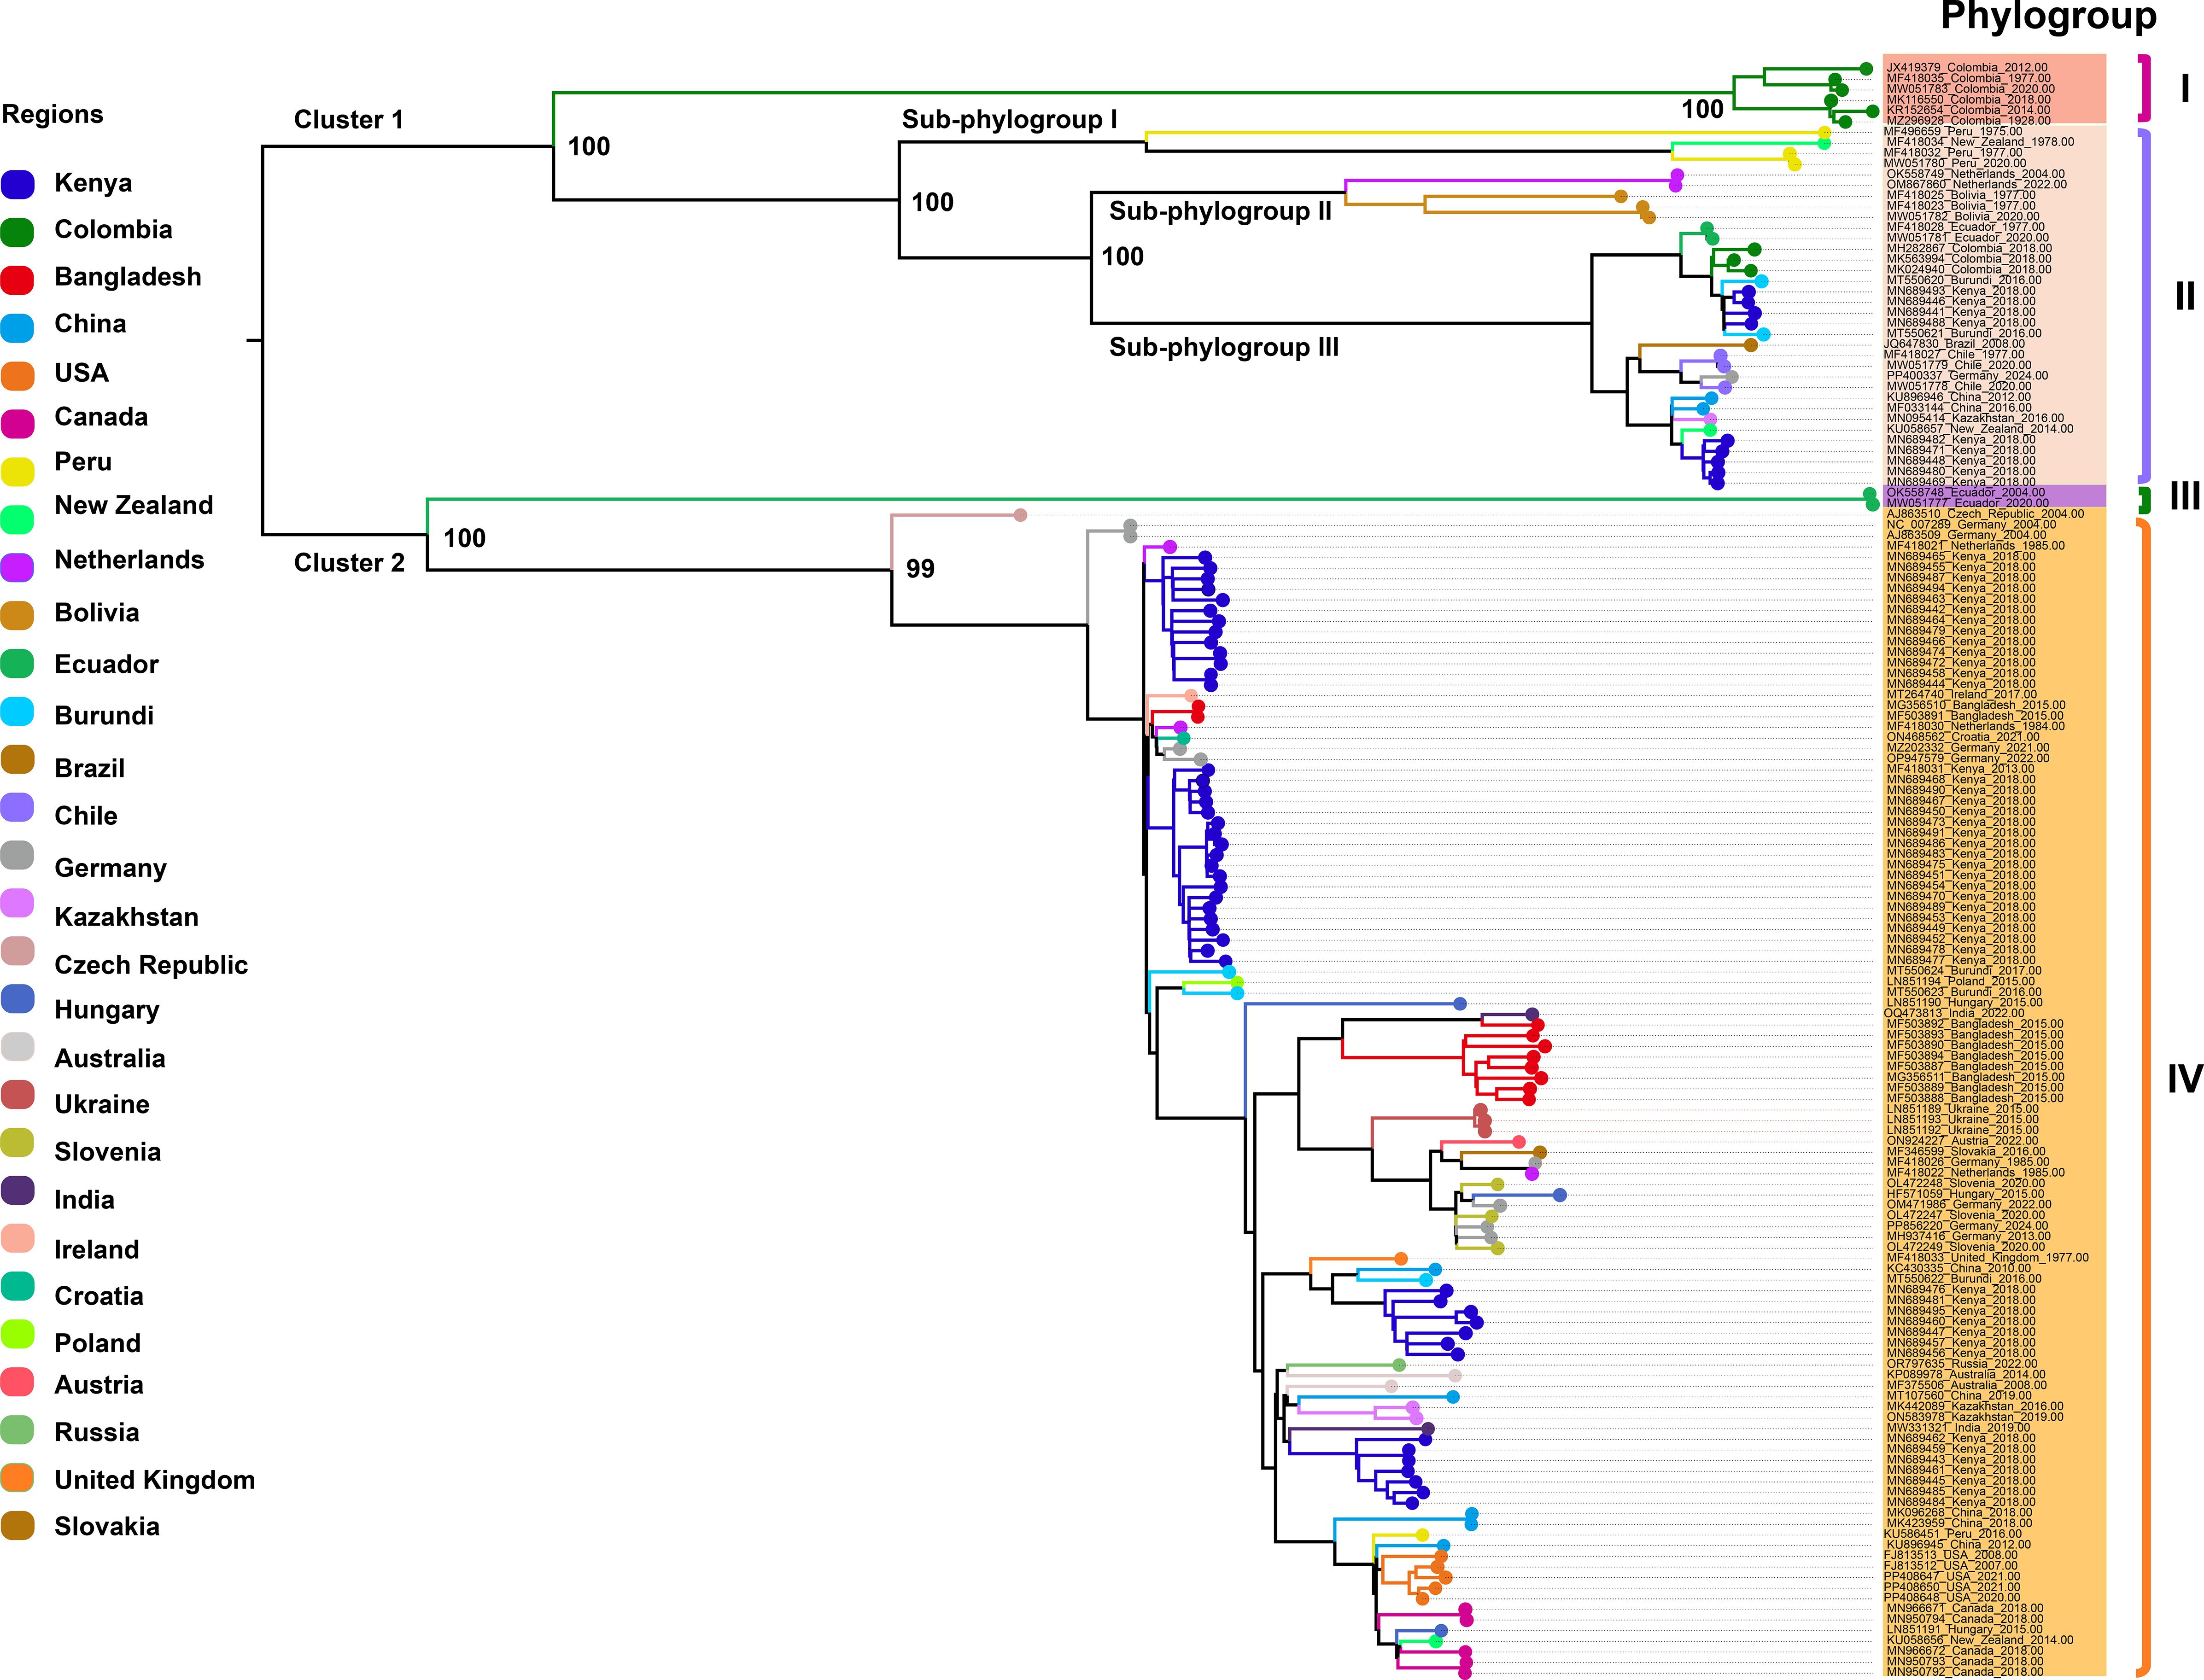Screen dimensions: 2204x1680
Task: Click the bootstrap value 99 label
Action: click(920, 569)
